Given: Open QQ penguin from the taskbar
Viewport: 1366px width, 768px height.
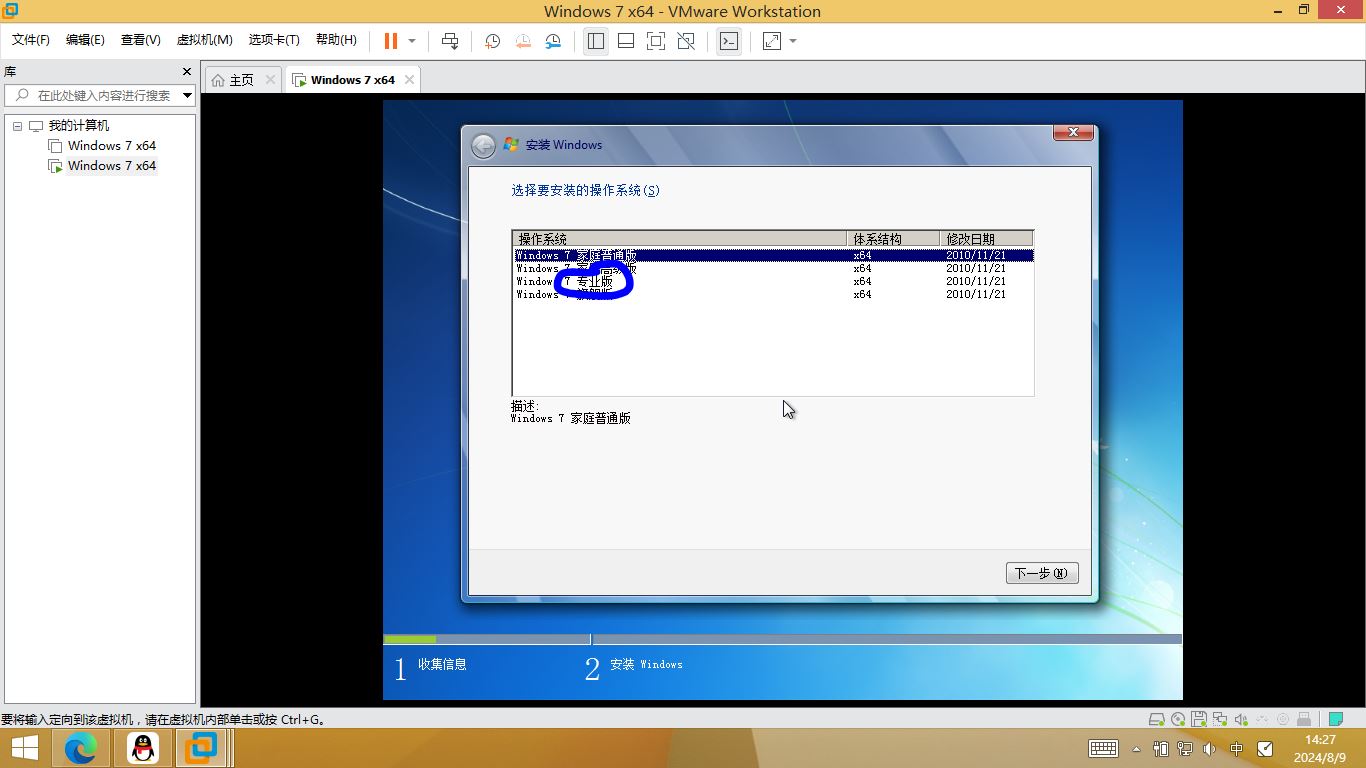Looking at the screenshot, I should (x=143, y=748).
